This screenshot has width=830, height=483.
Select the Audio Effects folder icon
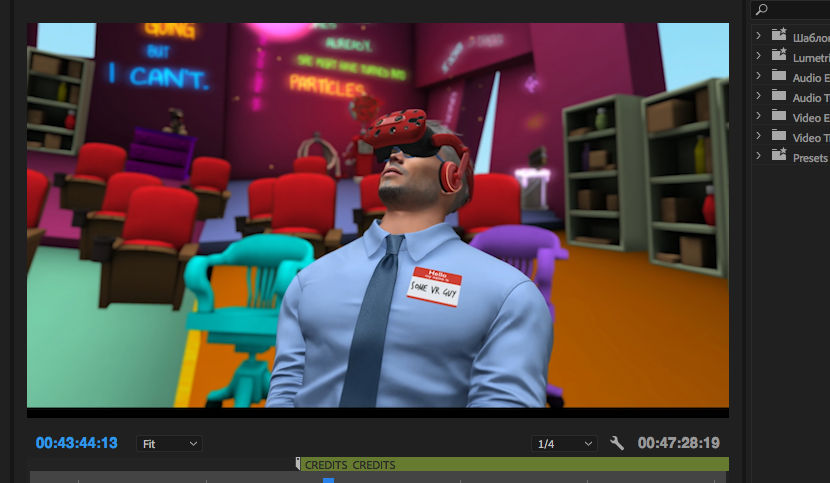(x=779, y=75)
